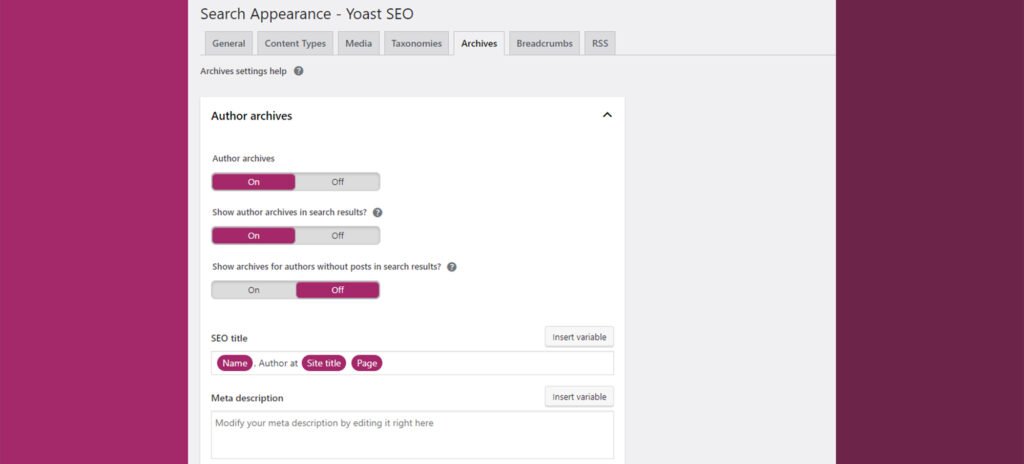The width and height of the screenshot is (1024, 464).
Task: Click Insert variable for SEO title
Action: tap(579, 337)
